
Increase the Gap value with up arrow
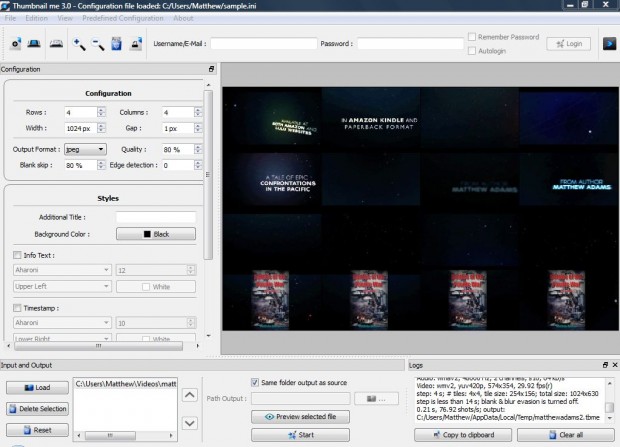click(x=198, y=125)
